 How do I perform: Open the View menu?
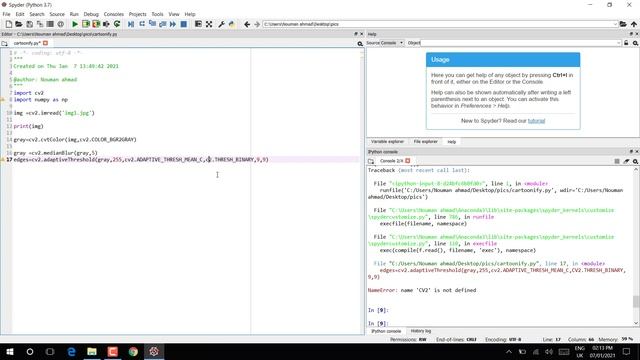coord(174,14)
